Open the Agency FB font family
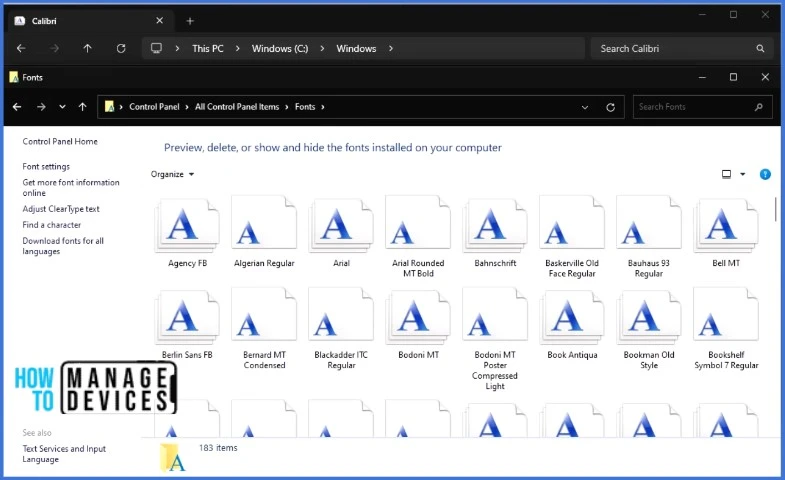Viewport: 785px width, 480px height. (187, 232)
